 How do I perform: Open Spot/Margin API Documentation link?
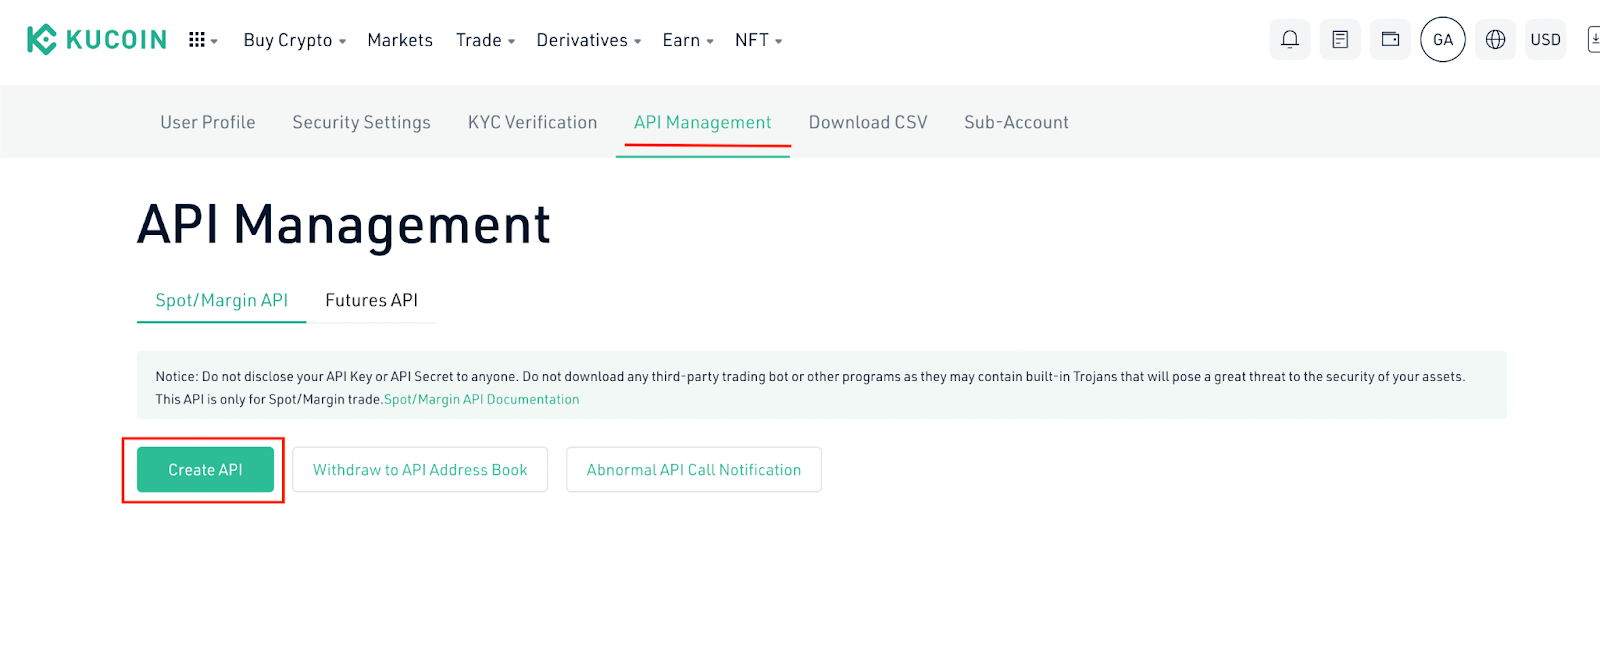pos(481,399)
